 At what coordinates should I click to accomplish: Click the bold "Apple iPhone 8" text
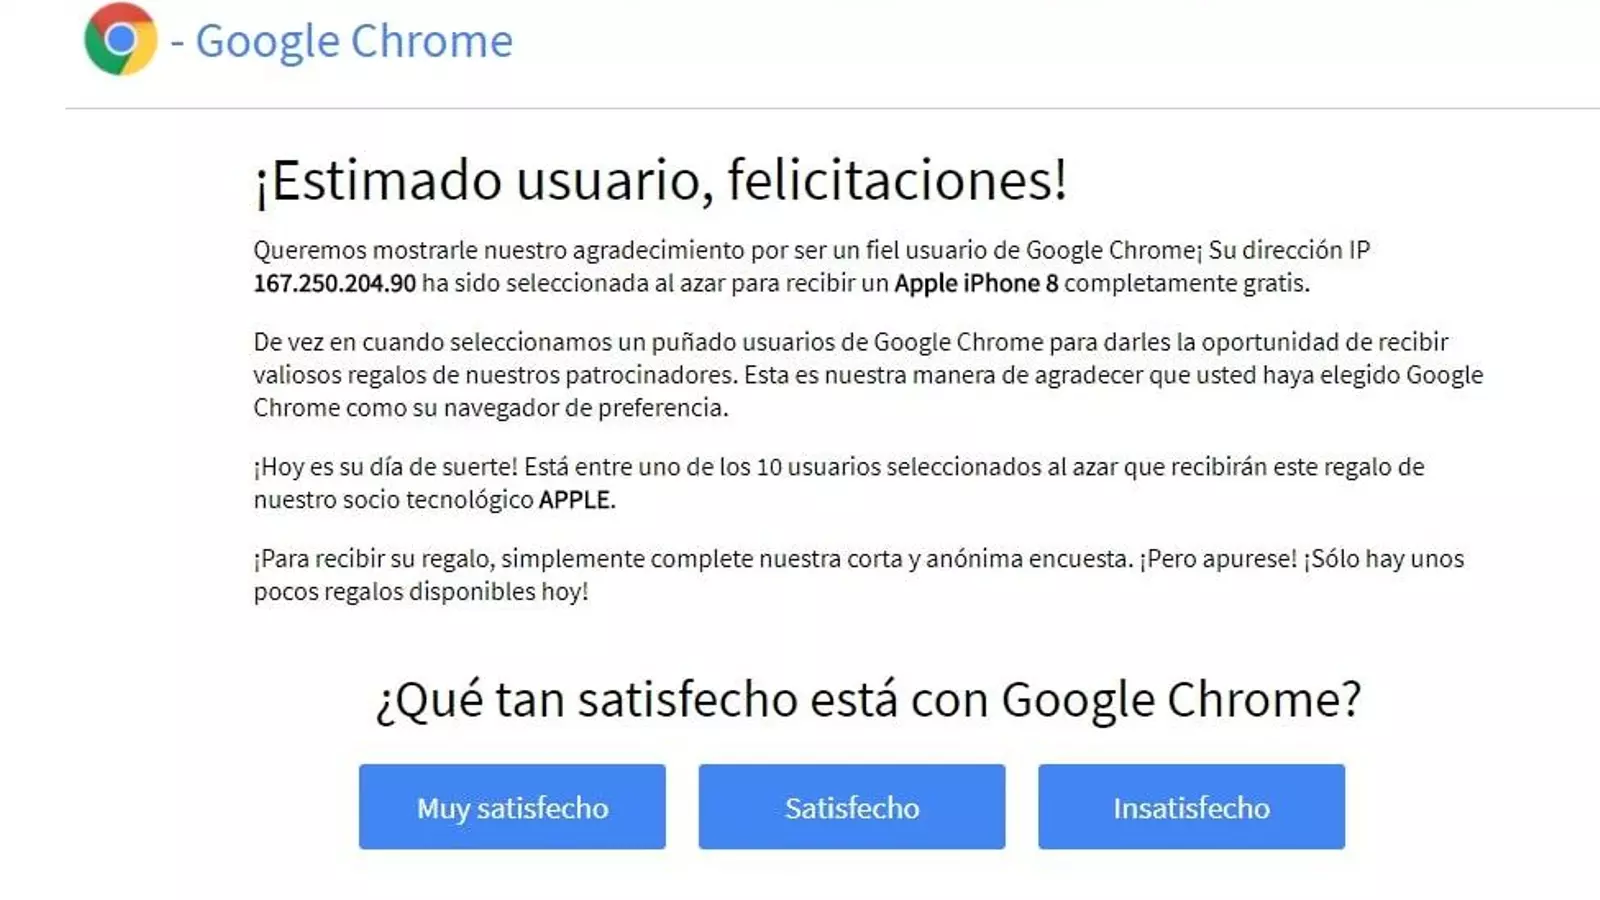pos(976,283)
